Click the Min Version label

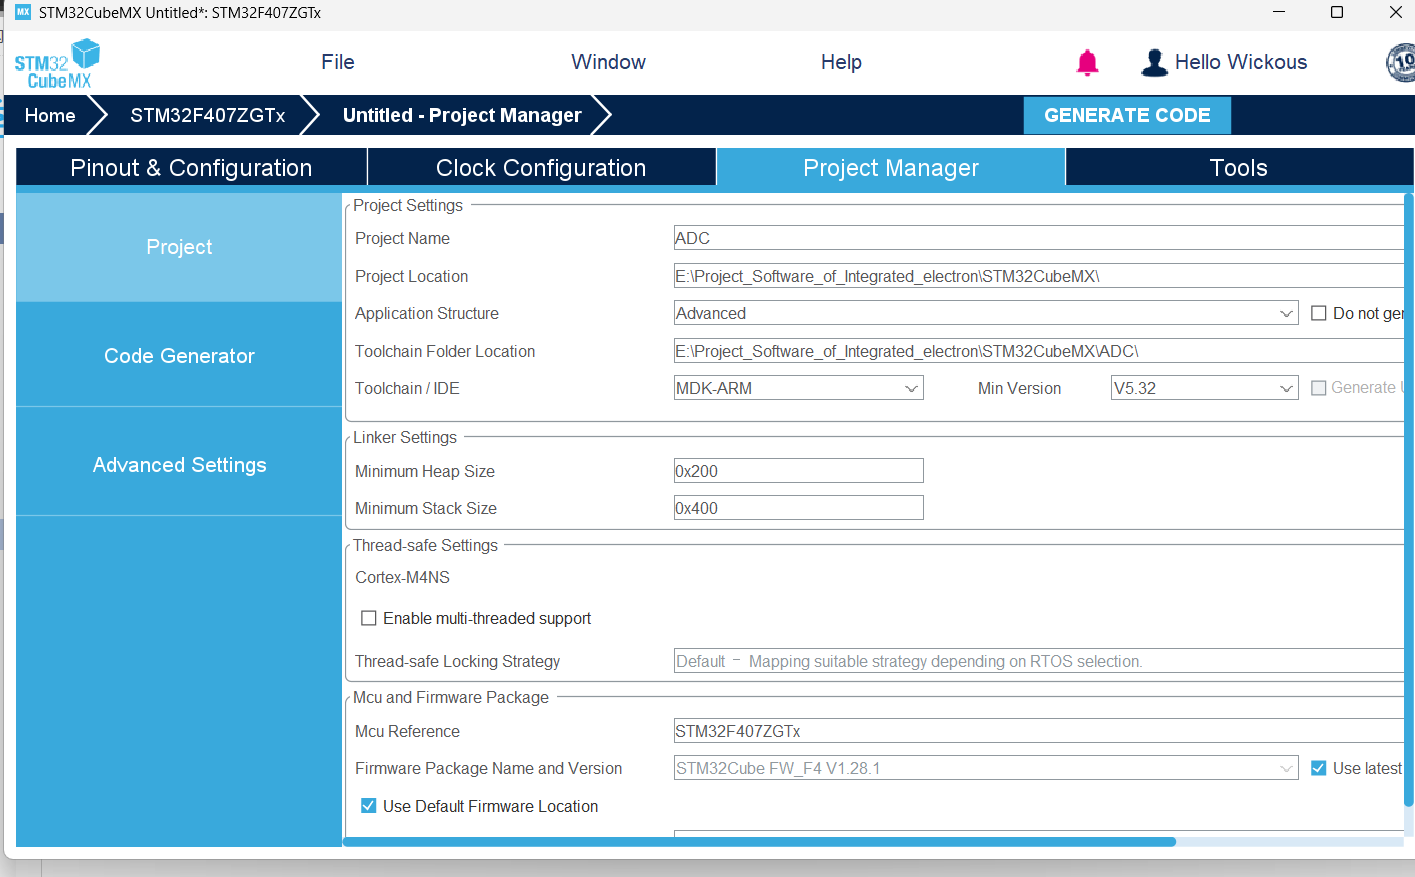coord(1019,388)
